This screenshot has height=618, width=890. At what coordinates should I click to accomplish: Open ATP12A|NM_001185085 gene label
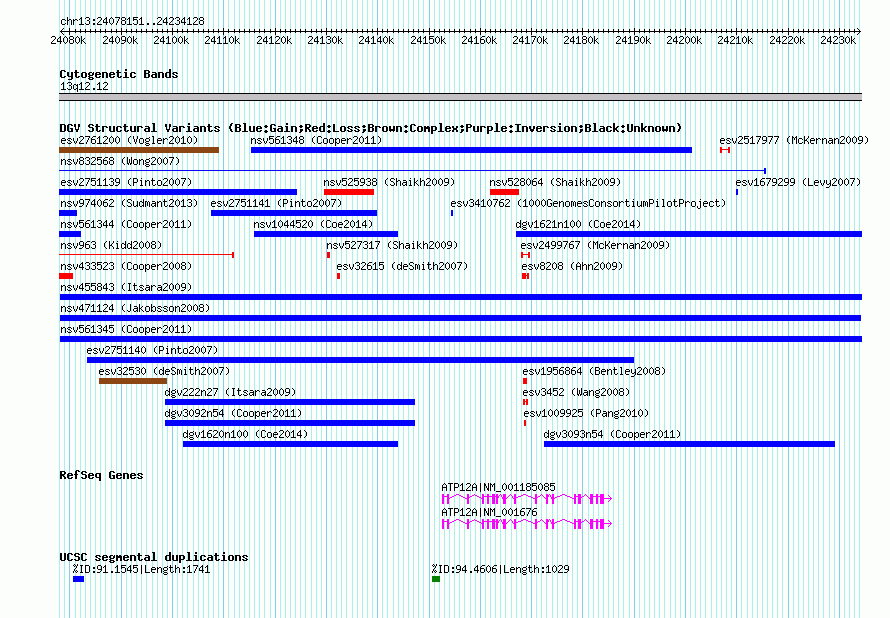[498, 487]
